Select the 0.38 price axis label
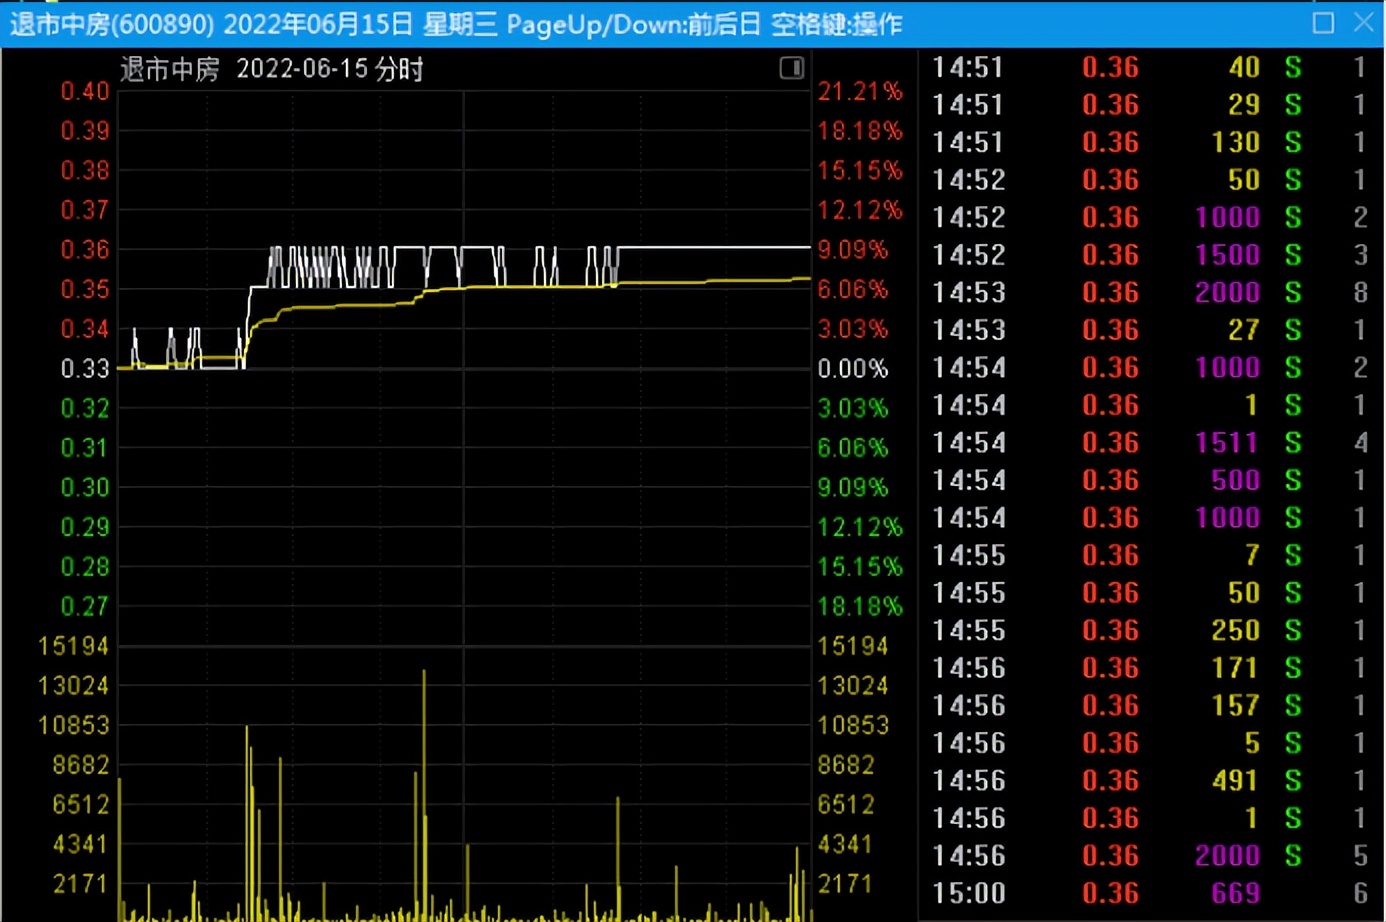 click(85, 170)
